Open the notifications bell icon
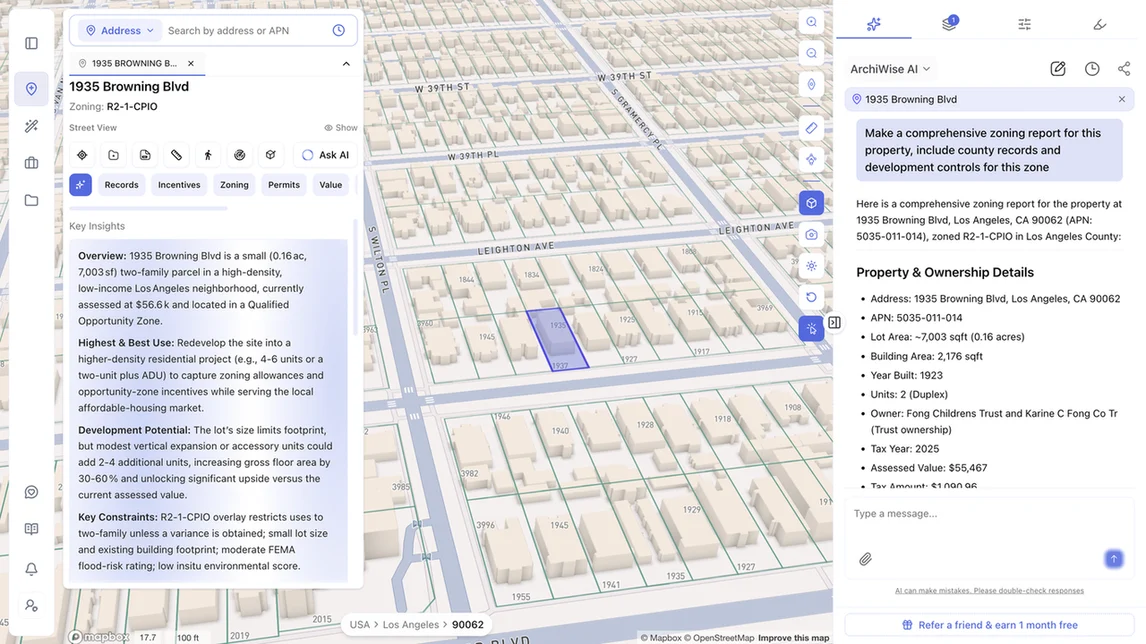1146x644 pixels. tap(31, 569)
